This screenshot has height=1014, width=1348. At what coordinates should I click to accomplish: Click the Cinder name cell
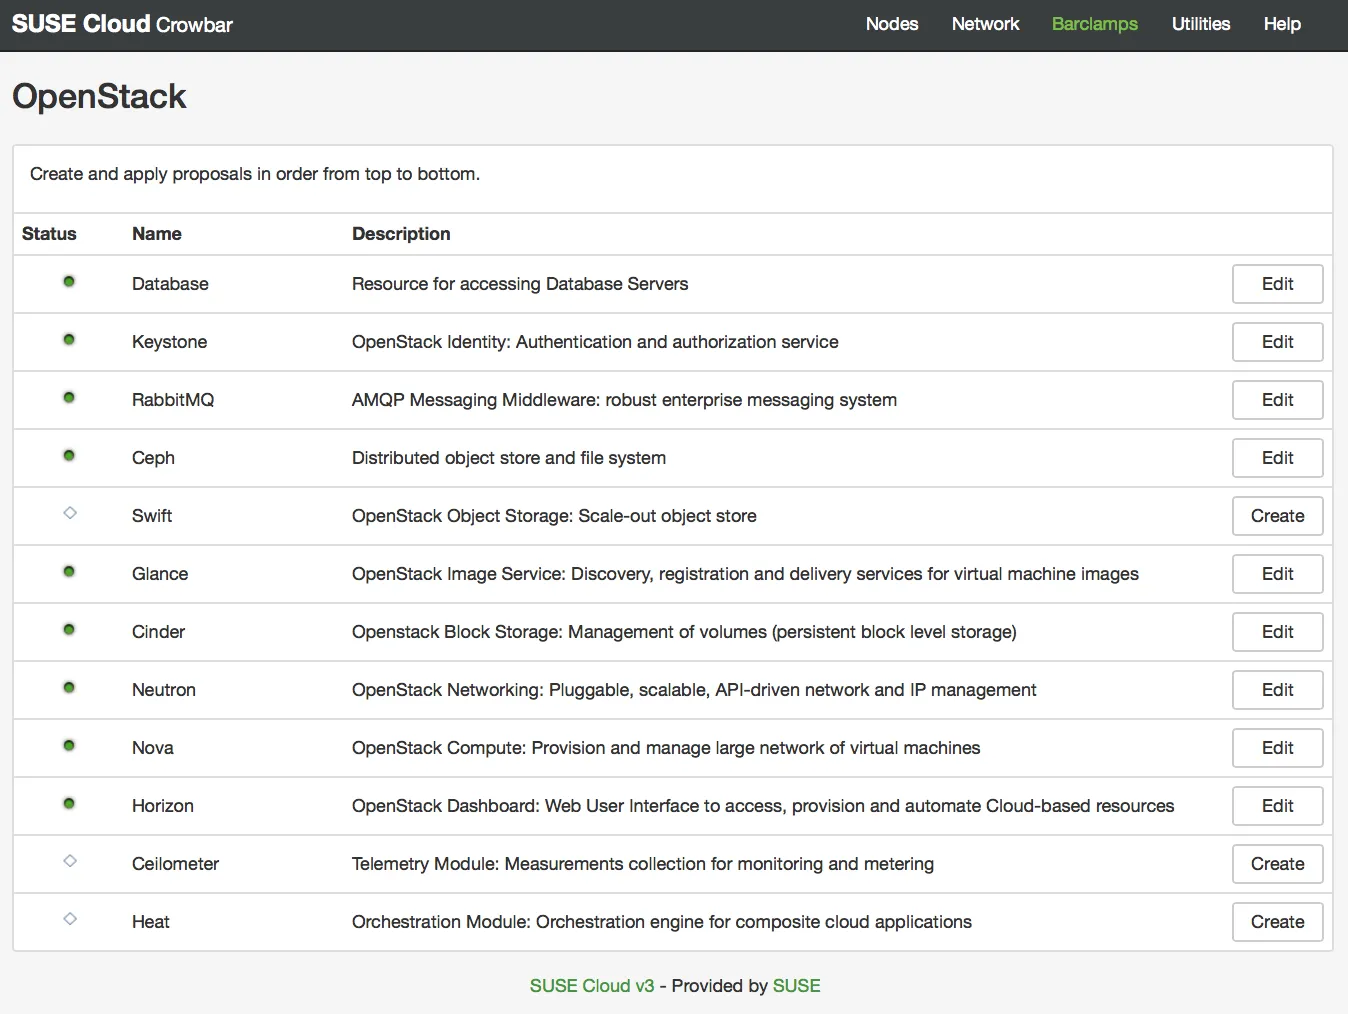(158, 632)
